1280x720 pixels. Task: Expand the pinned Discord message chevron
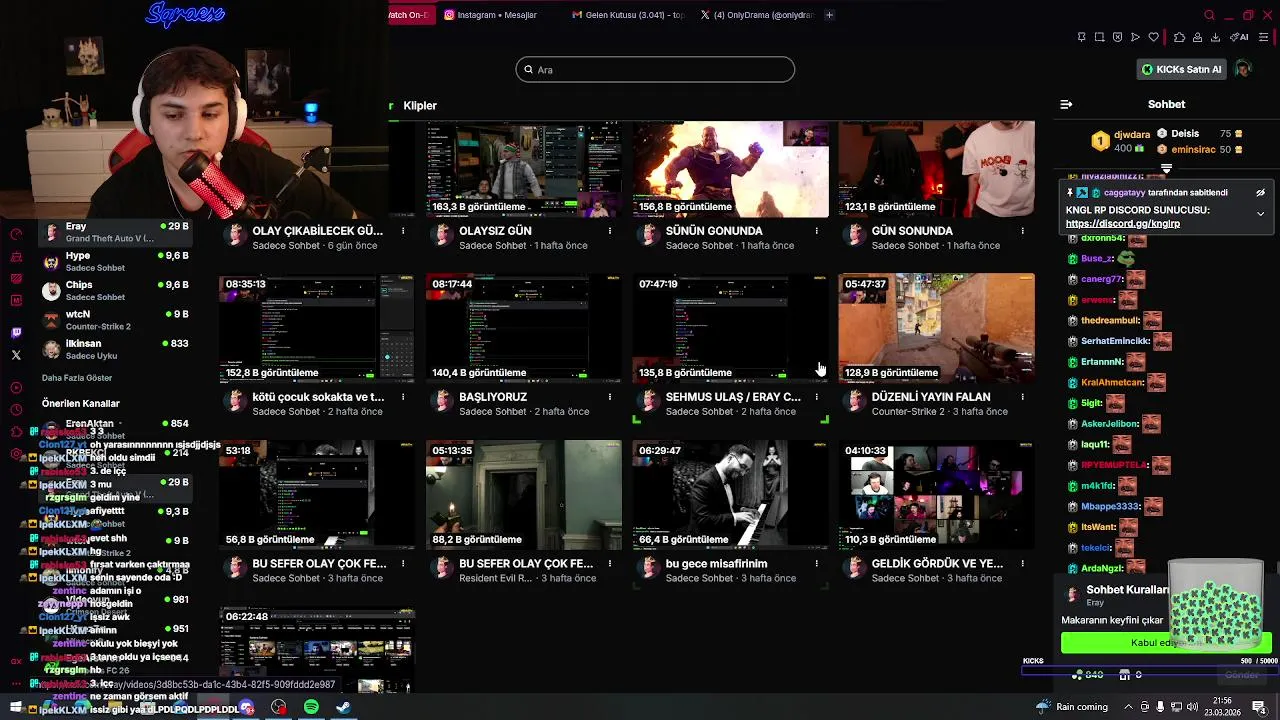[1260, 213]
